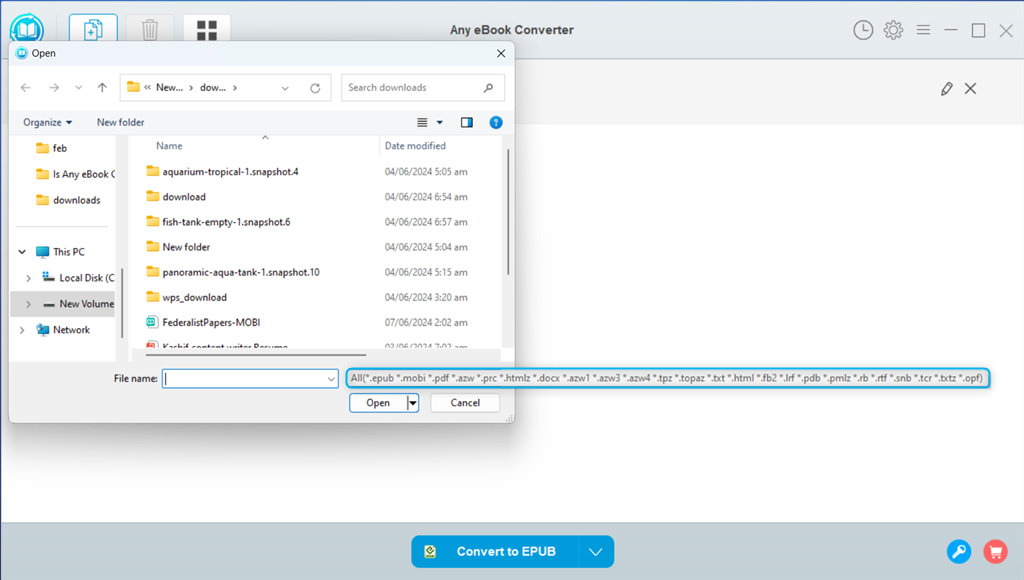The image size is (1024, 580).
Task: Click the 'dow...' path segment in address bar
Action: 213,88
